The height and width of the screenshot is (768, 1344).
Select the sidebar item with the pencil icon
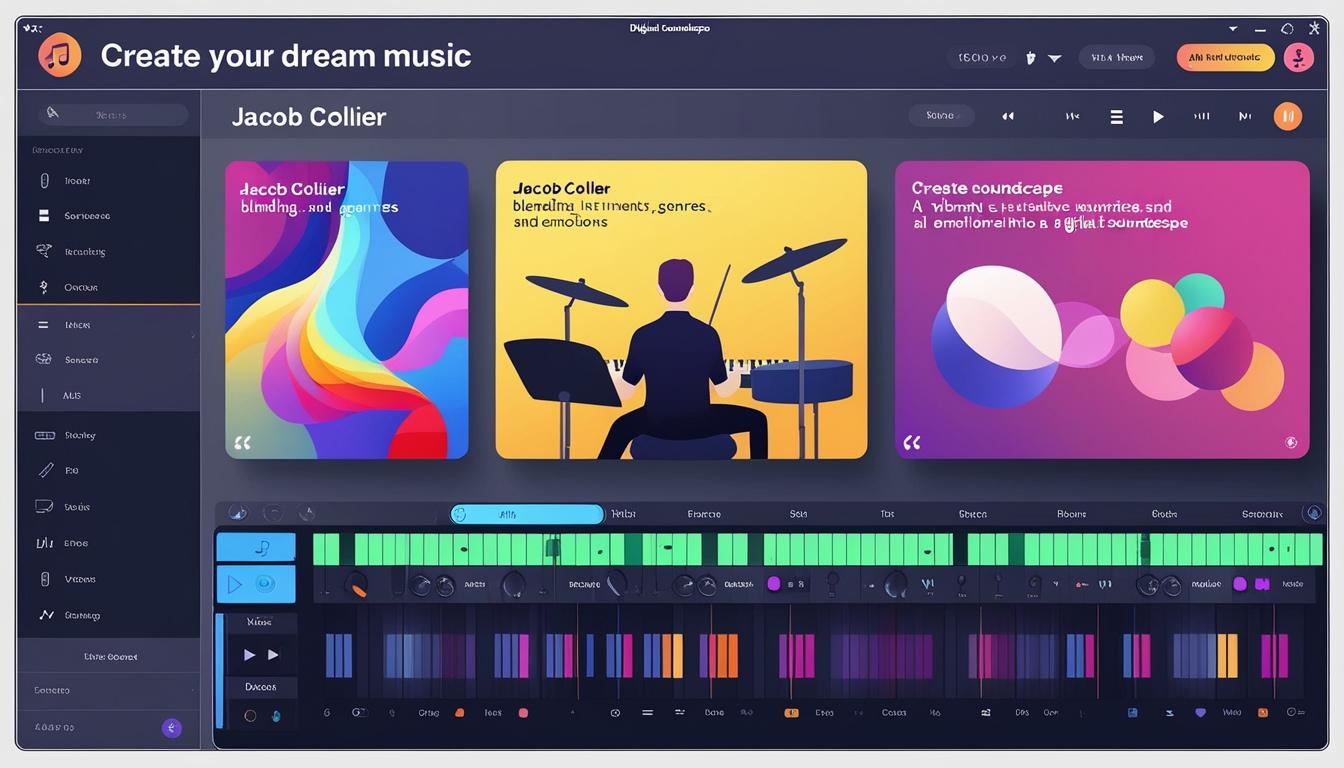coord(108,470)
